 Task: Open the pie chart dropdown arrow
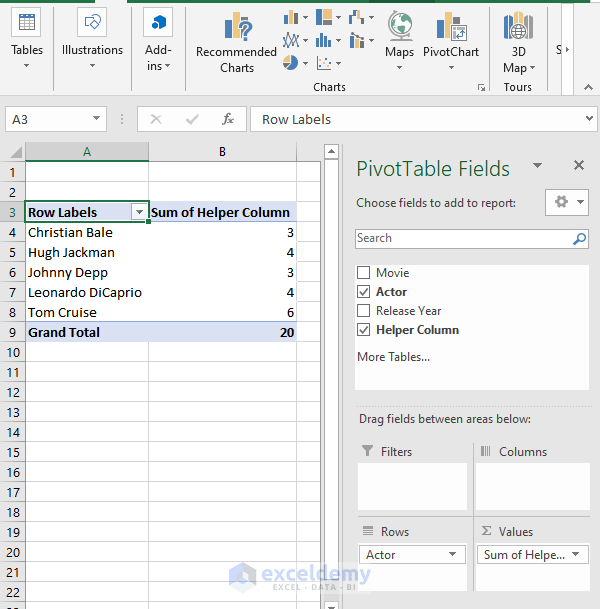click(x=305, y=63)
